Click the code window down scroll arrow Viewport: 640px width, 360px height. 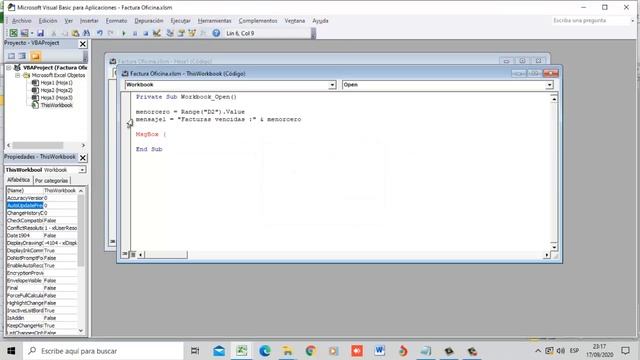click(554, 247)
